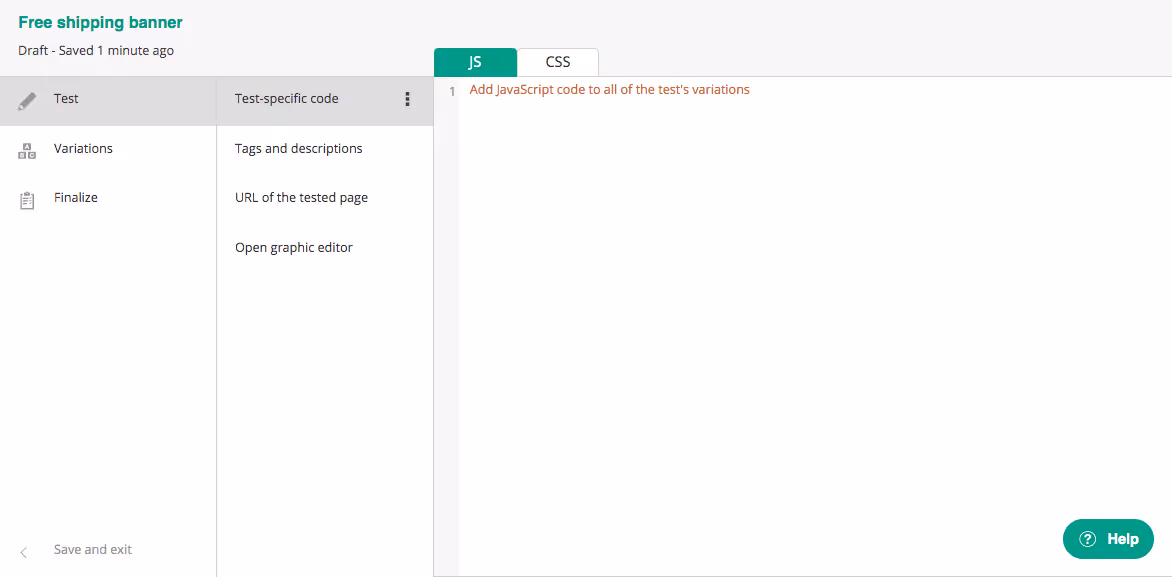Open the Variations sidebar entry
This screenshot has height=577, width=1172.
(83, 148)
